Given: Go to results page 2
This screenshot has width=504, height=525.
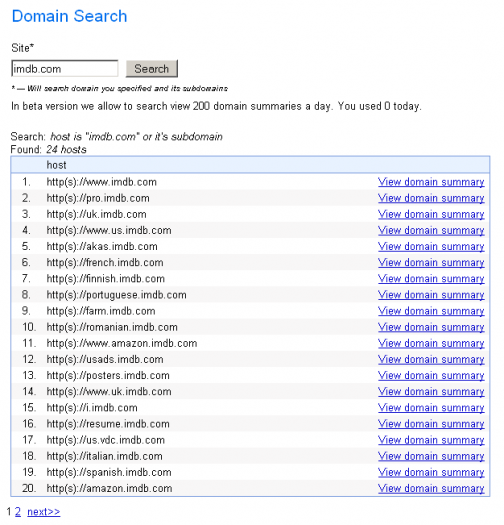Looking at the screenshot, I should click(18, 512).
